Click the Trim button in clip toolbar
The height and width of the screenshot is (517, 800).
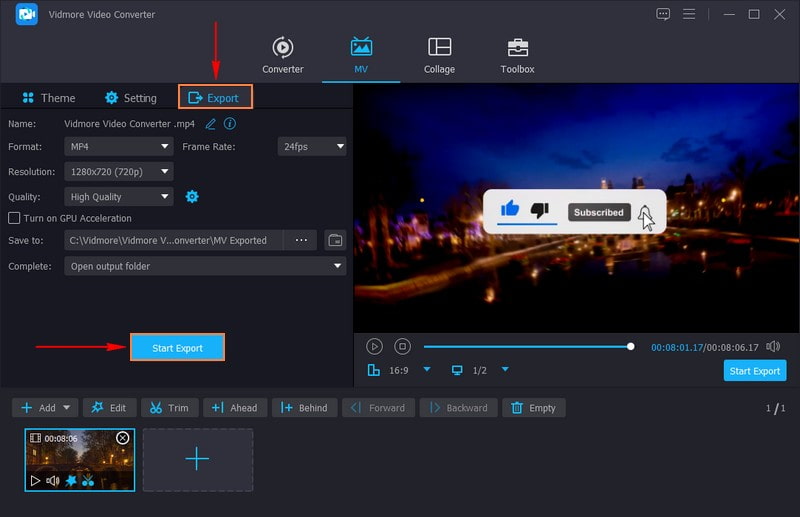169,407
